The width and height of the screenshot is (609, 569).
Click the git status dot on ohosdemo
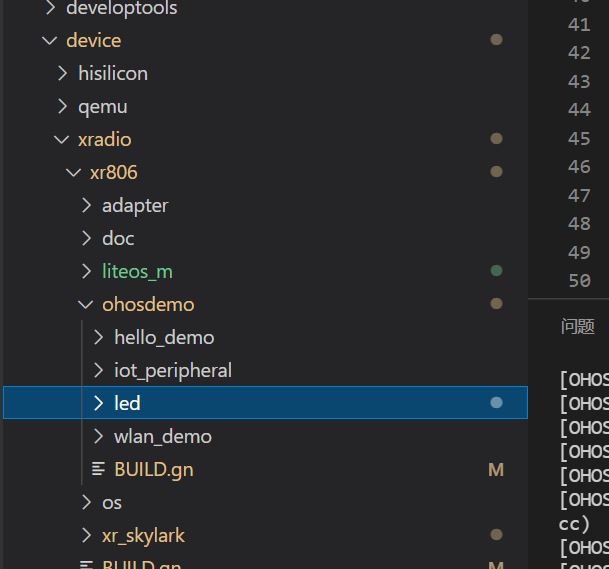(x=496, y=304)
